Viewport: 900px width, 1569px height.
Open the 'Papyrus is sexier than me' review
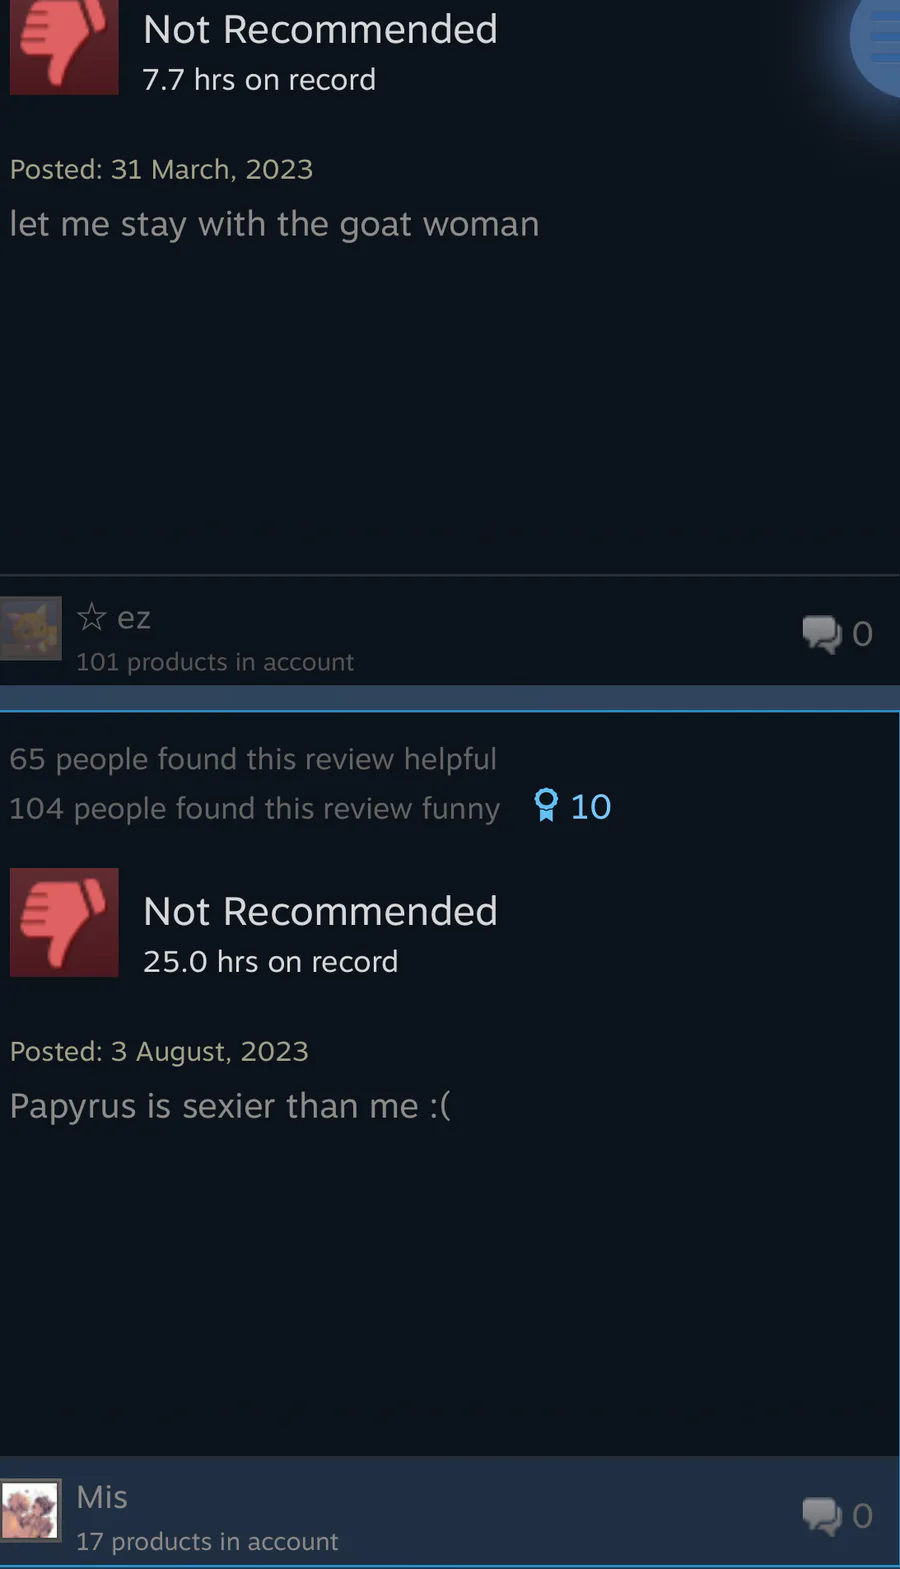pos(230,1106)
